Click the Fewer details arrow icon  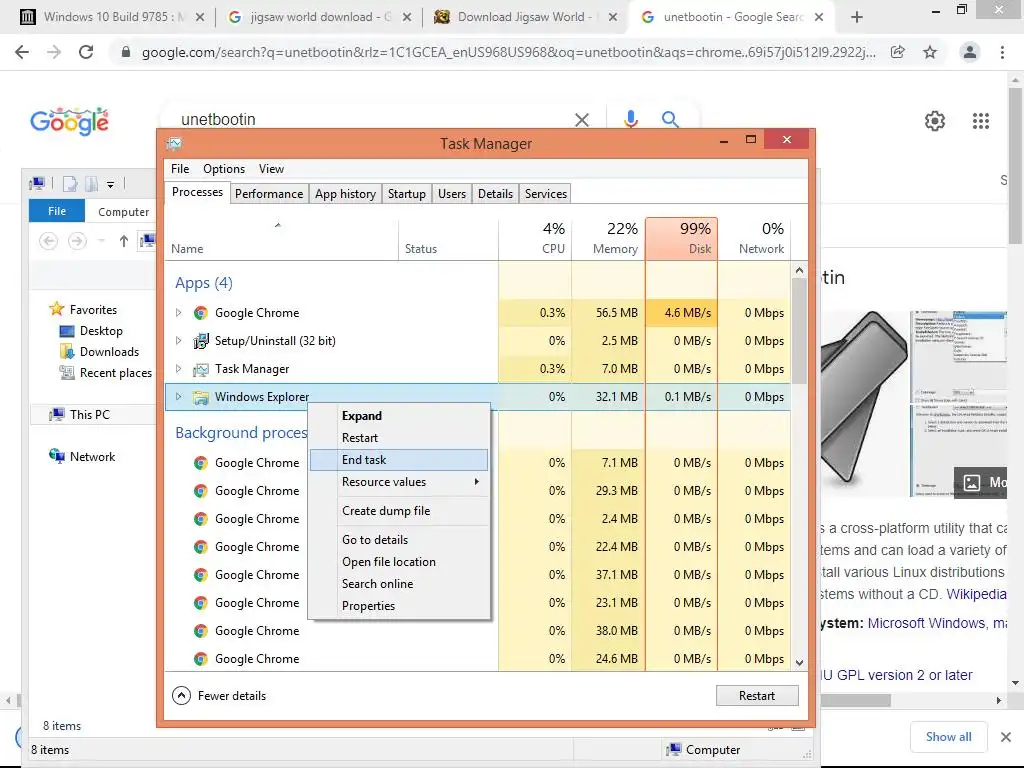point(182,696)
